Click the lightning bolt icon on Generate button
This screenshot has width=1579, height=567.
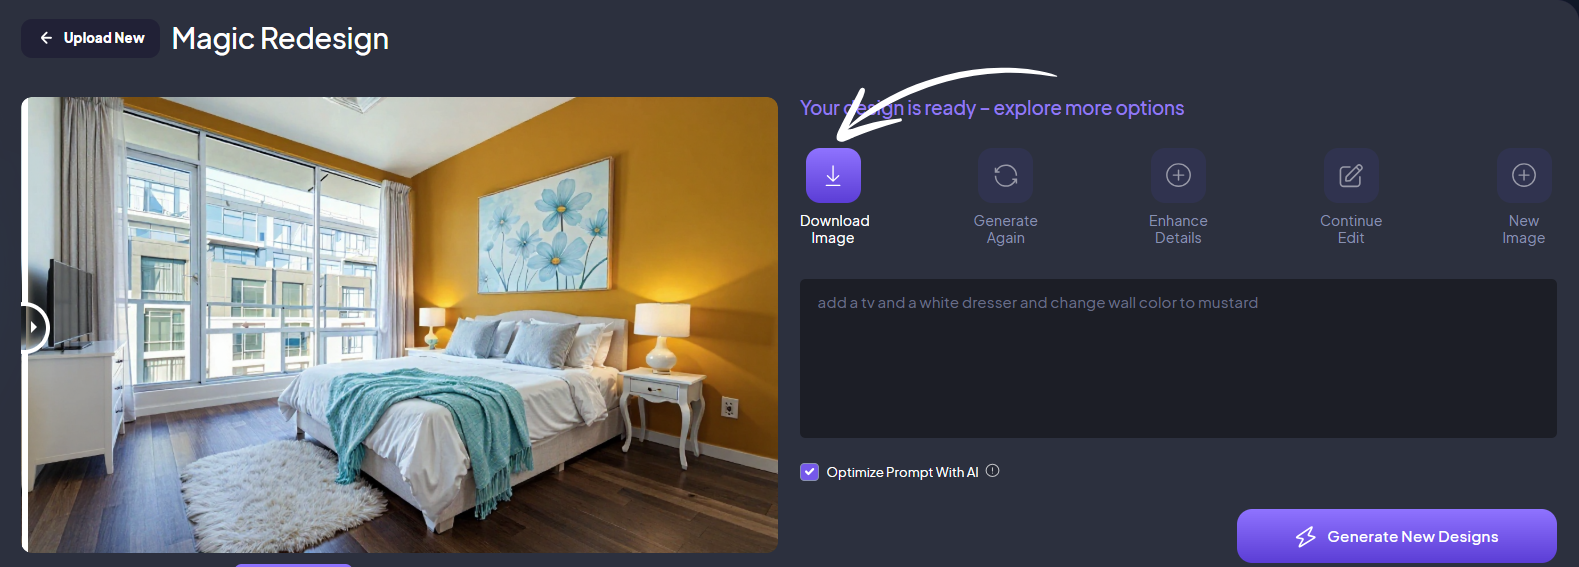point(1306,537)
